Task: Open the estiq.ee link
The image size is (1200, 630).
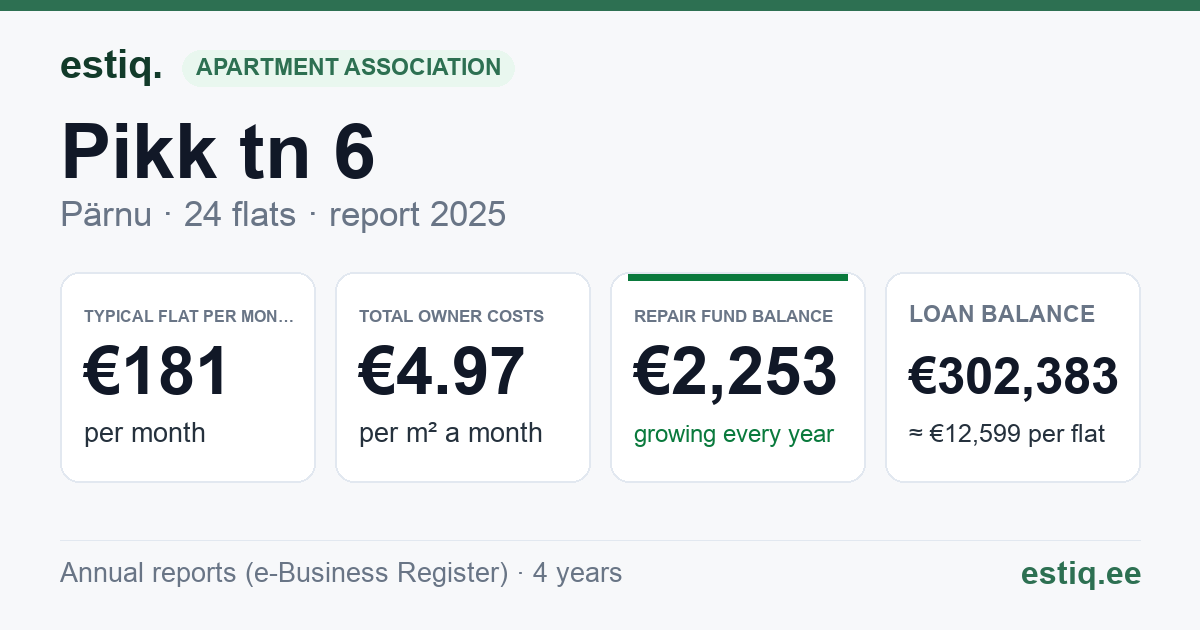Action: pos(1081,573)
